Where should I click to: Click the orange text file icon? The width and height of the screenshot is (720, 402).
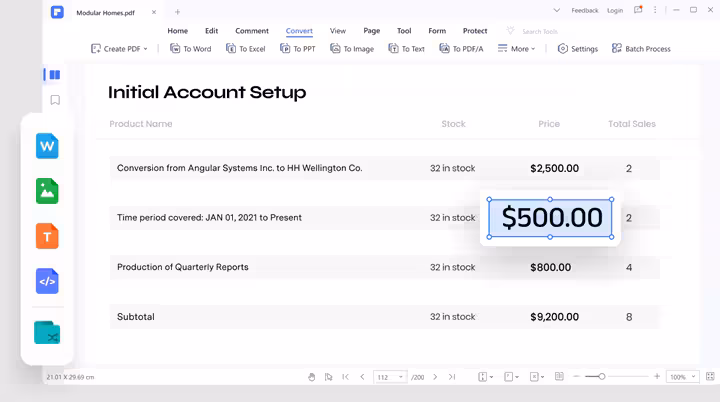point(47,236)
